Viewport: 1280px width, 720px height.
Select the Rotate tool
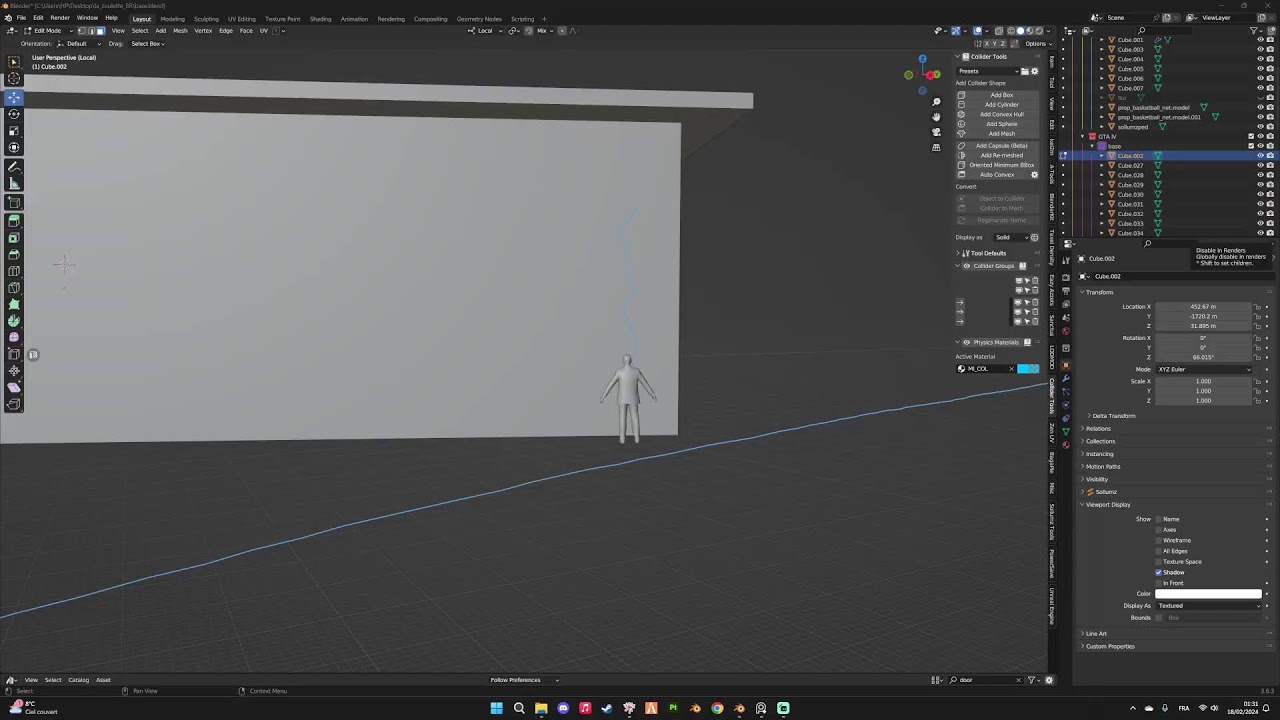(x=14, y=114)
